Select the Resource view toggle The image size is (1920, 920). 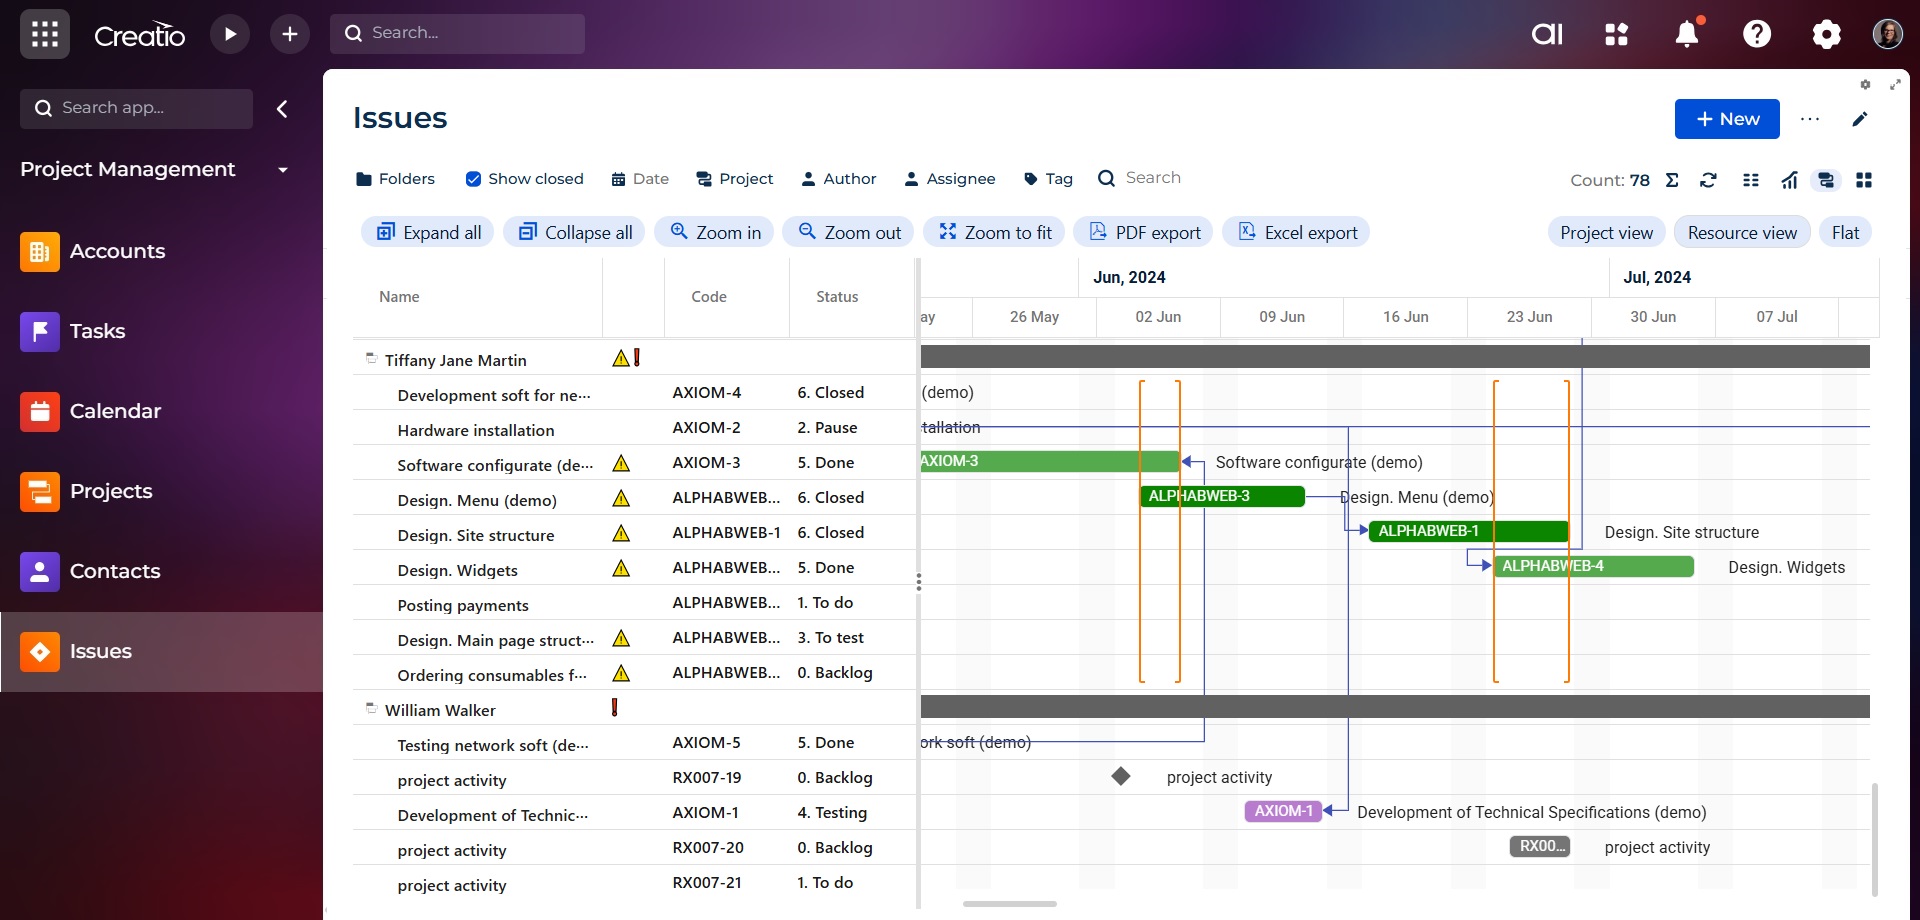(1741, 233)
